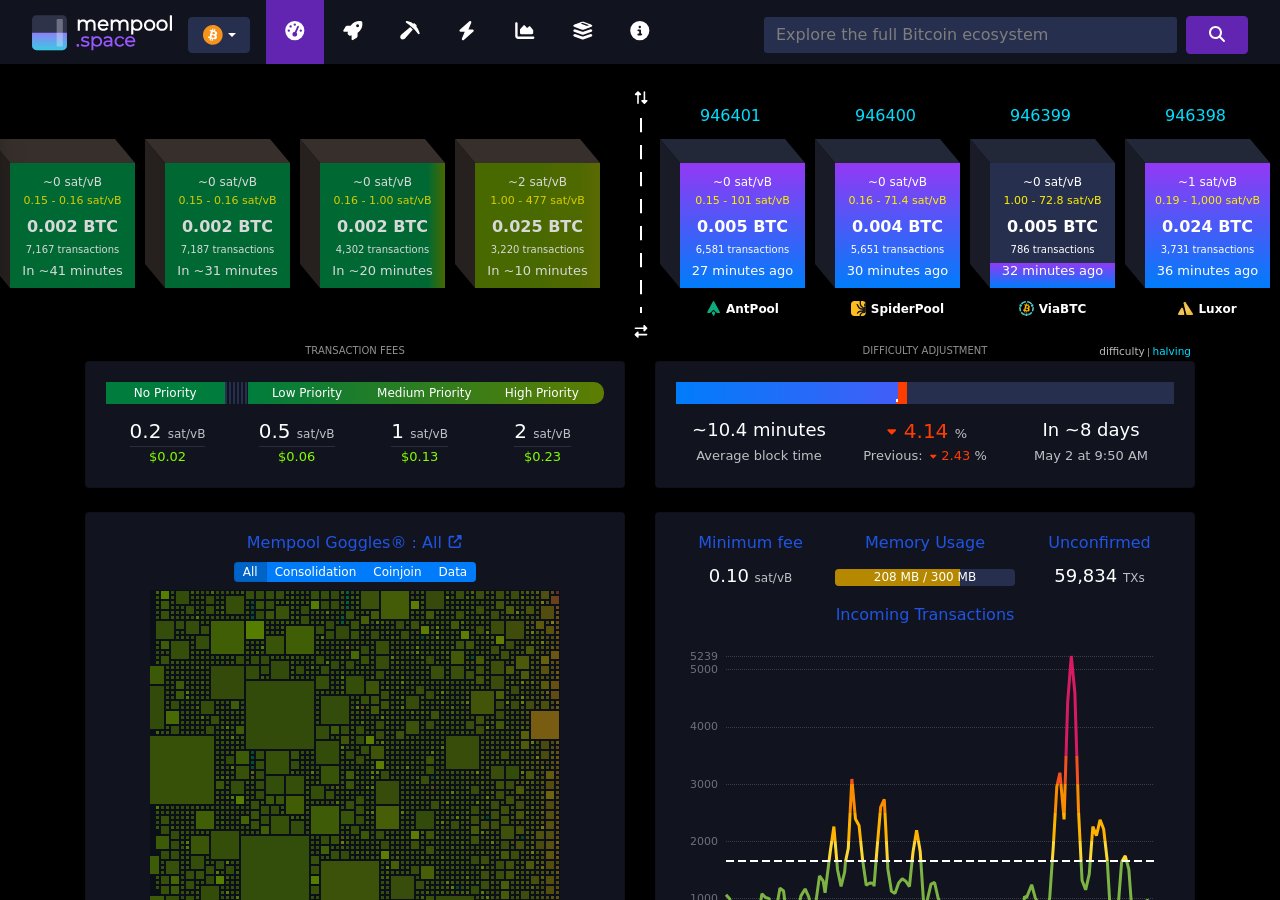Click the Memory Usage progress bar
This screenshot has height=900, width=1280.
tap(924, 577)
